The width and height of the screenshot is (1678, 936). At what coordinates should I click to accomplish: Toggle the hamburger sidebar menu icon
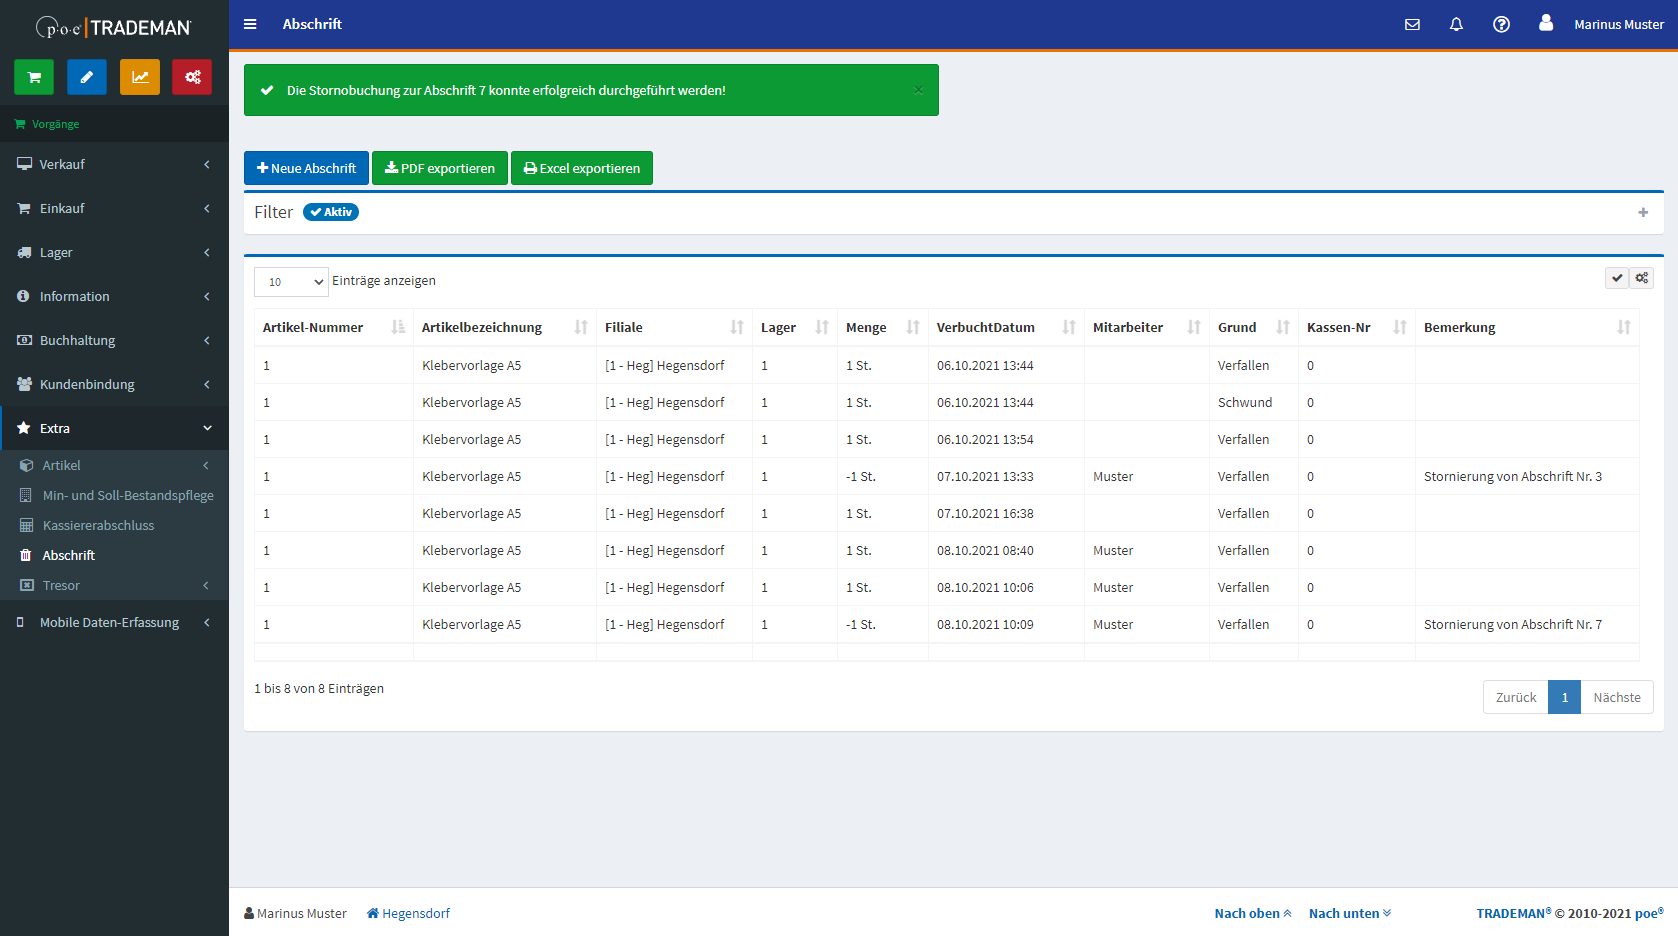coord(250,24)
